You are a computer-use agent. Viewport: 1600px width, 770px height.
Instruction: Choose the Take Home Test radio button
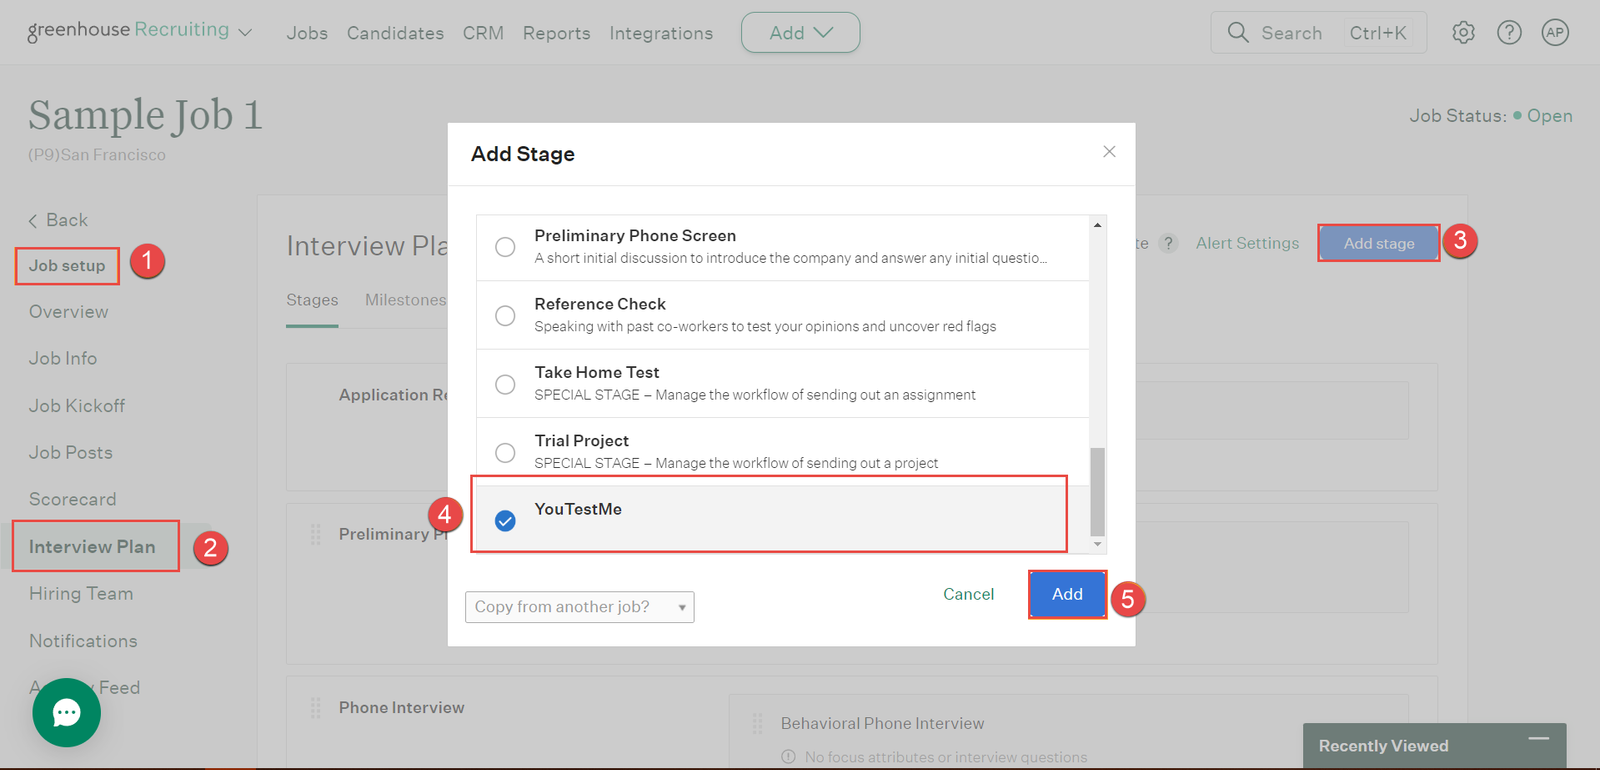click(x=506, y=384)
